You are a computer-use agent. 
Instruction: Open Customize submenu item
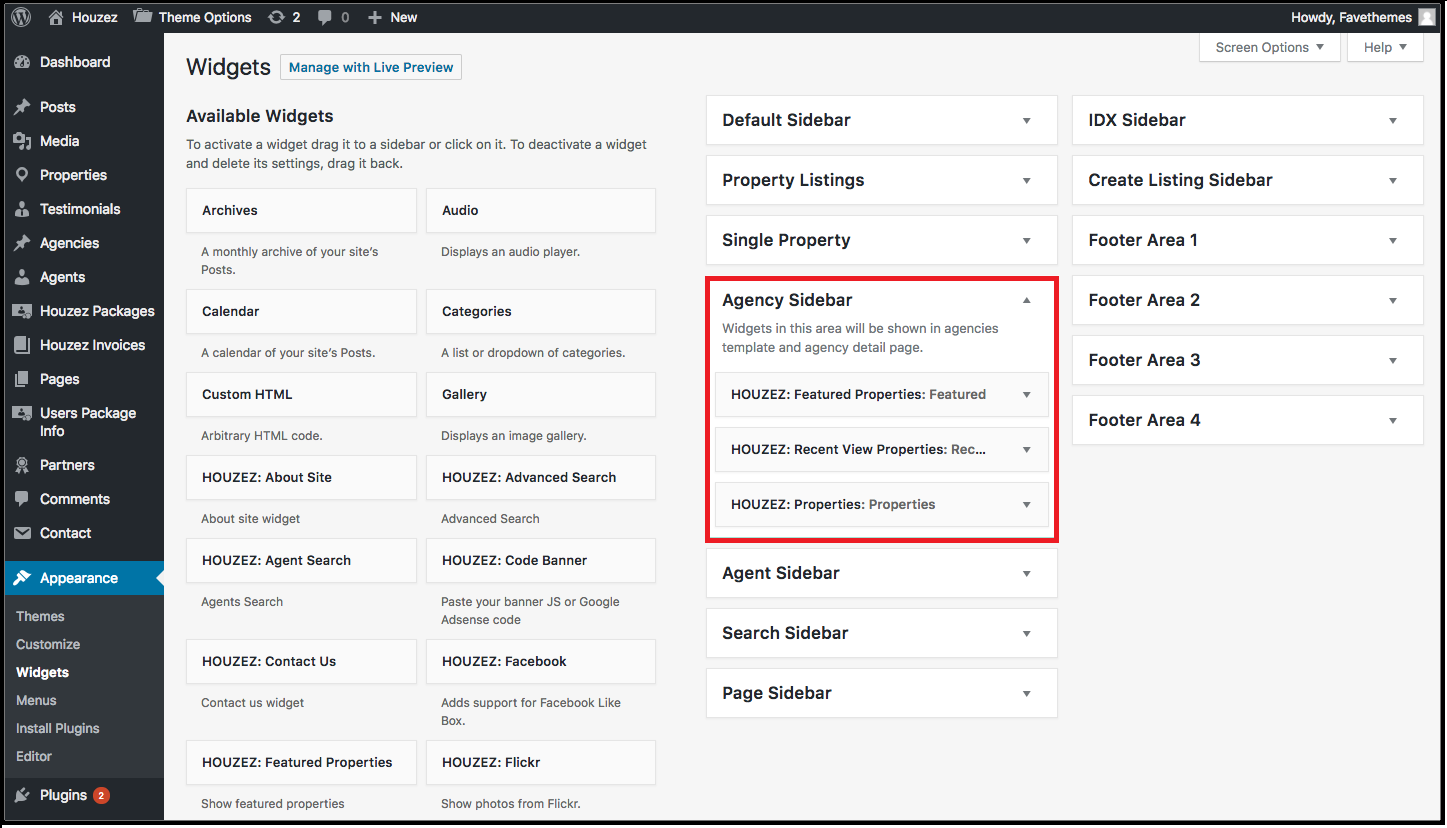(48, 645)
